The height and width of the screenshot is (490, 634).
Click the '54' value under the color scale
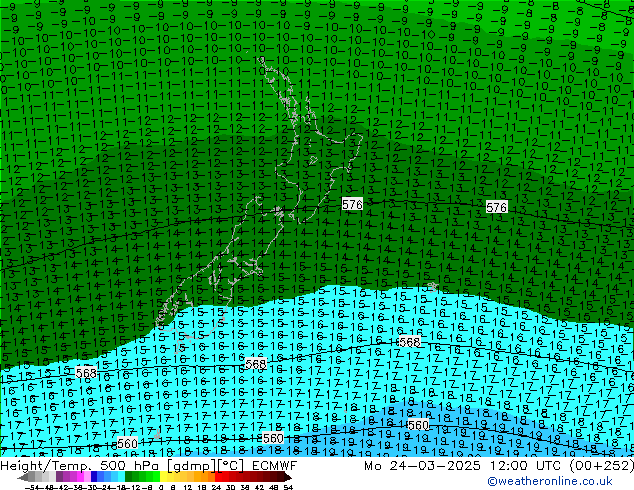pyautogui.click(x=288, y=487)
